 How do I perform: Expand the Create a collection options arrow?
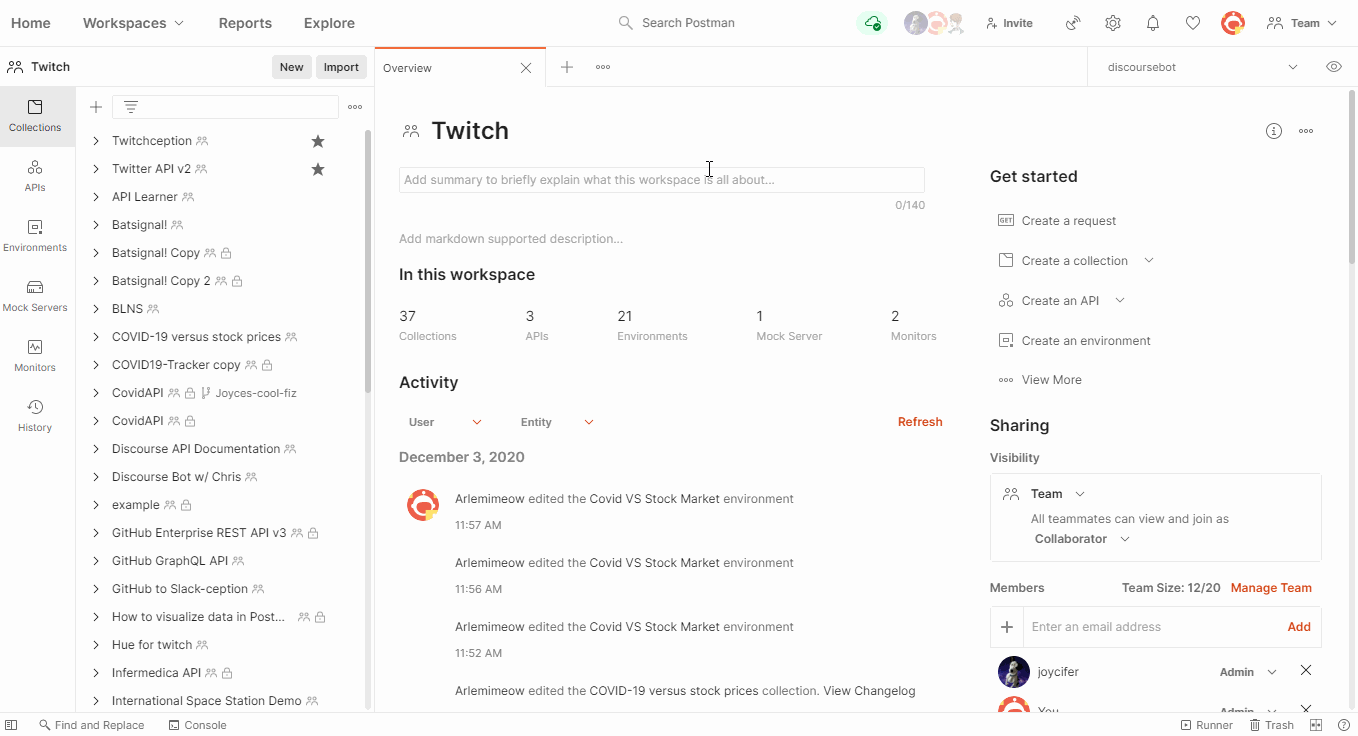click(1149, 261)
